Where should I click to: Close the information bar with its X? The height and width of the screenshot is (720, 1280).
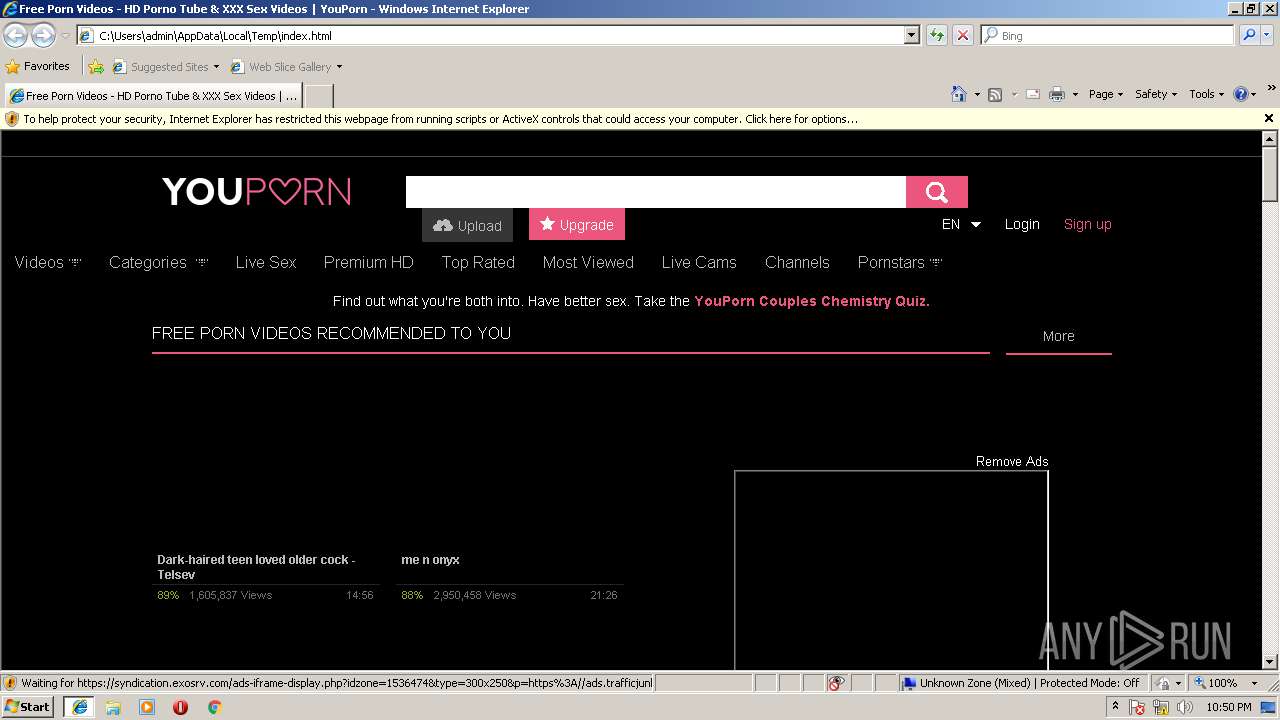(1269, 118)
